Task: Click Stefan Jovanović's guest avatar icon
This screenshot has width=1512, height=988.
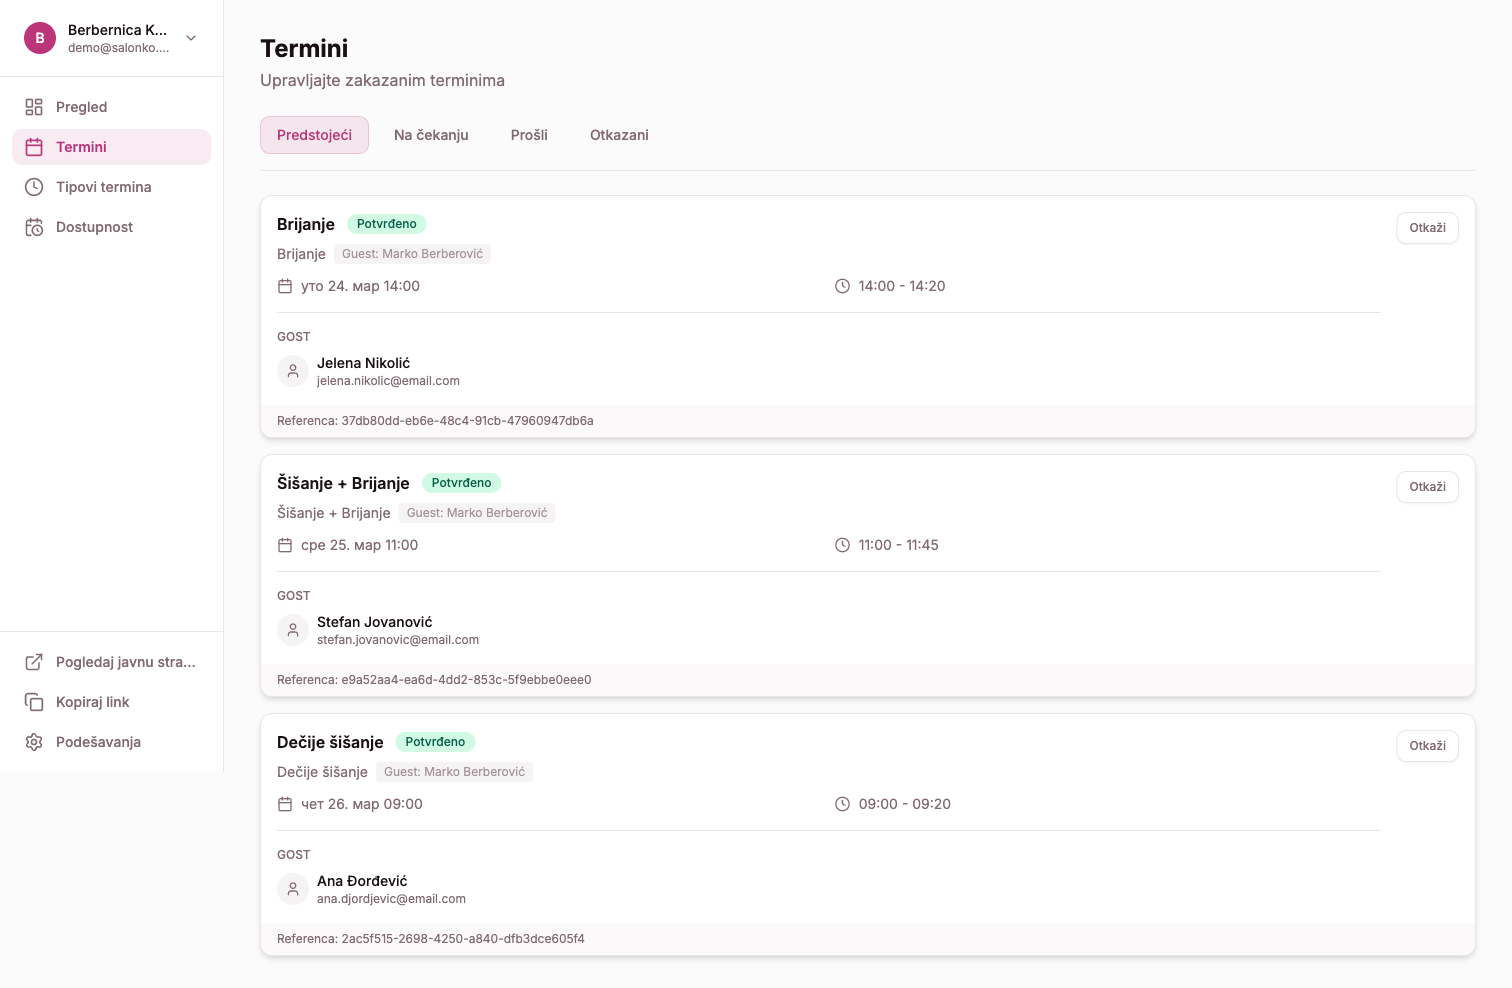Action: click(293, 630)
